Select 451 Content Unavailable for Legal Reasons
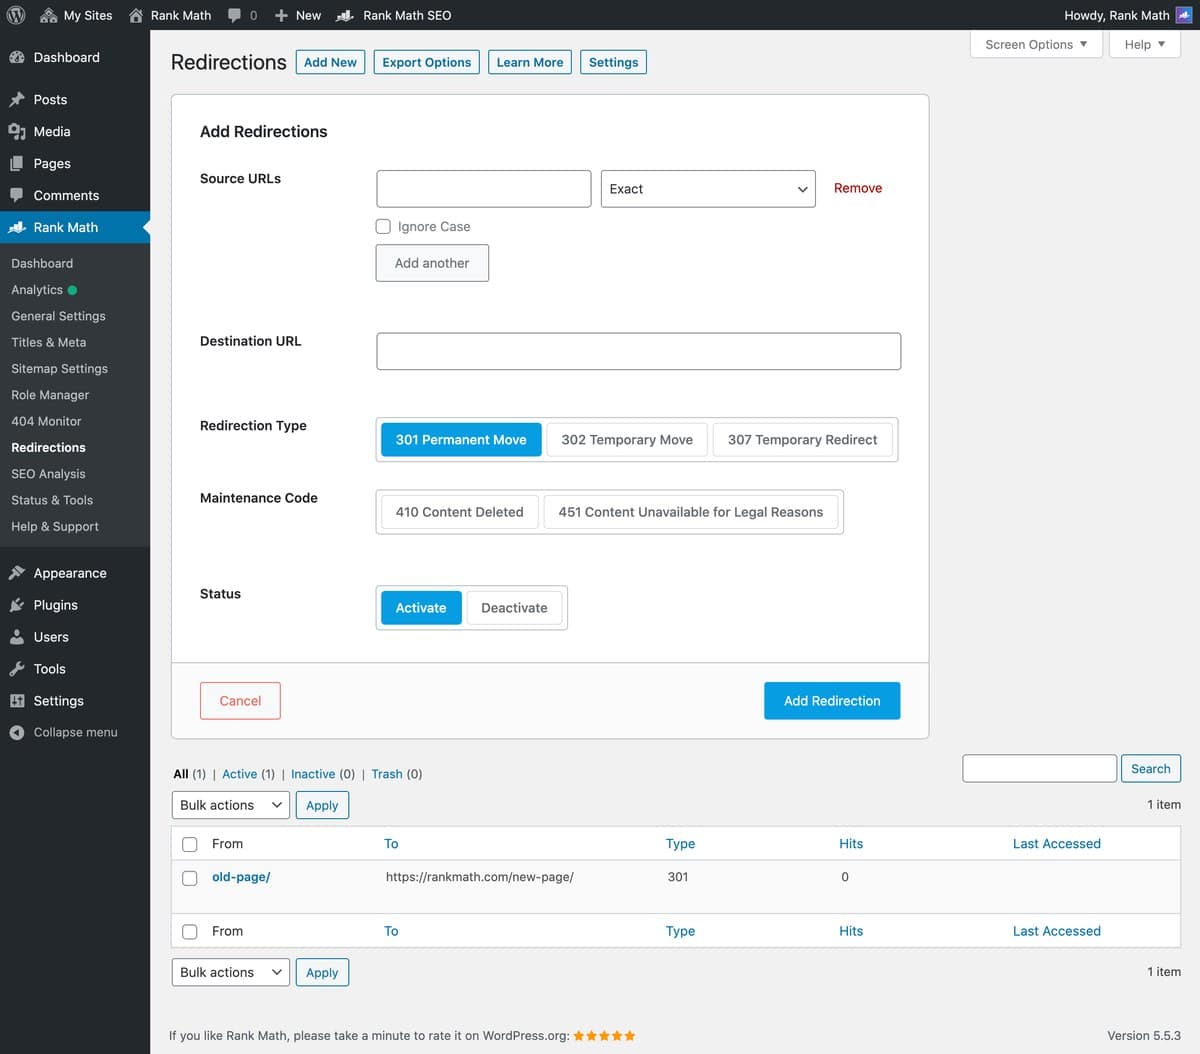1200x1054 pixels. pos(691,512)
